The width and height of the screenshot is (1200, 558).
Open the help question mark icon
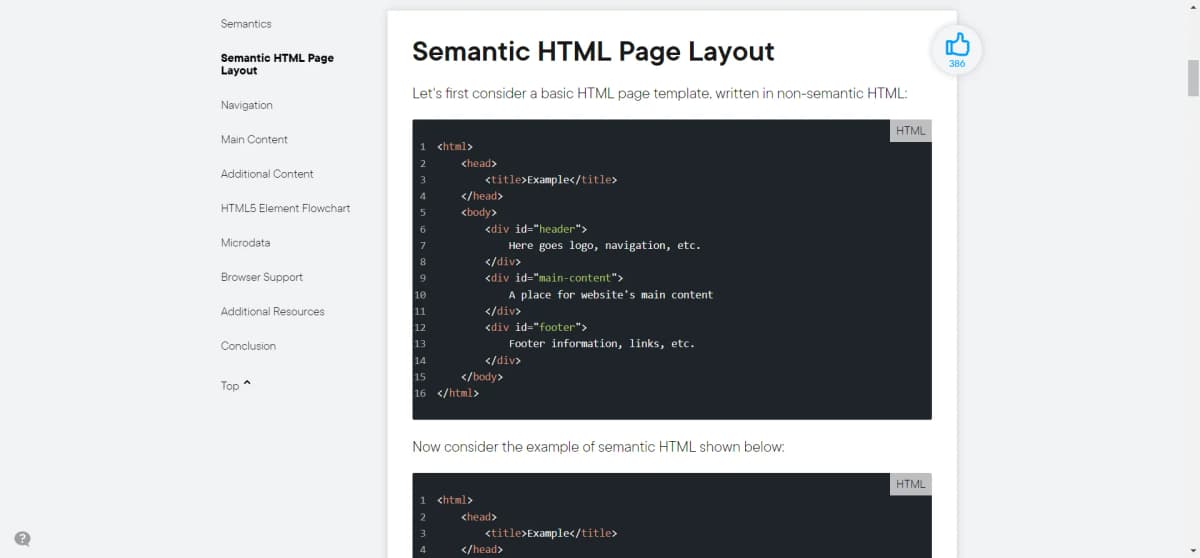pyautogui.click(x=22, y=538)
